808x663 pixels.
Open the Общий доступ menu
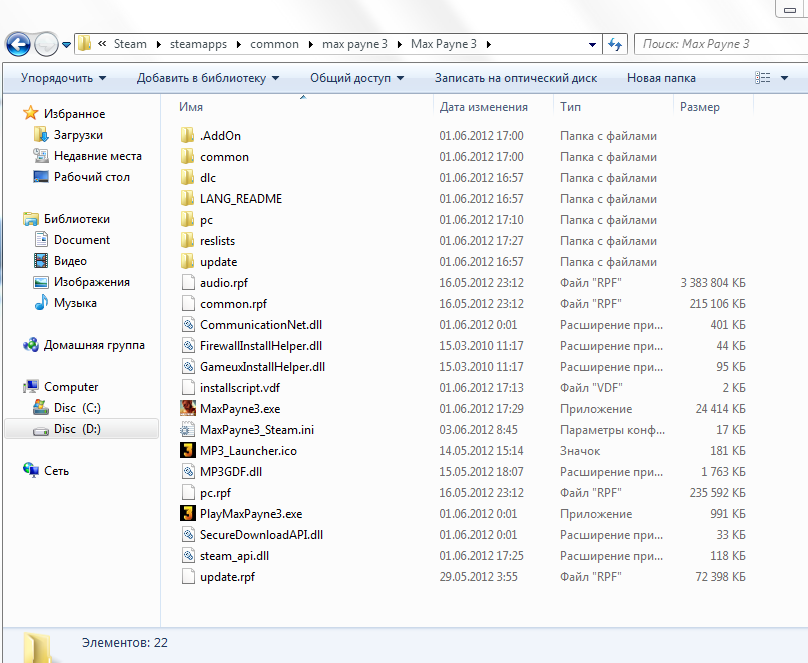click(x=357, y=78)
